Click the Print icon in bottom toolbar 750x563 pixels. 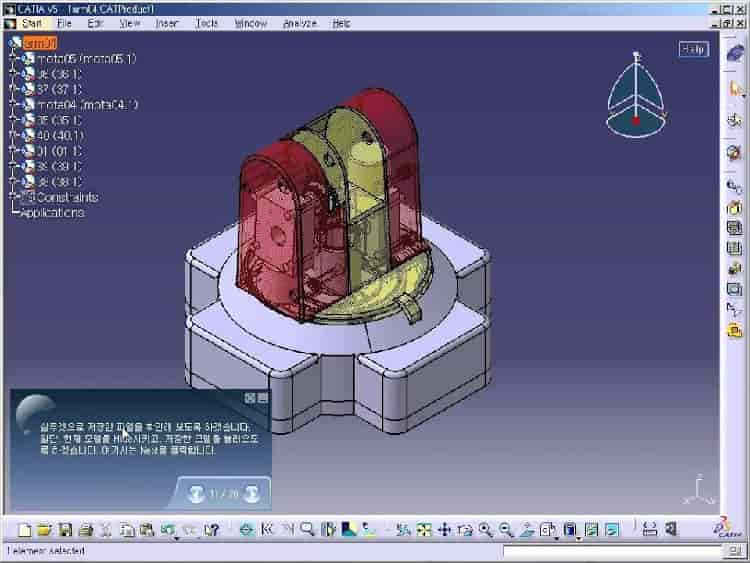(x=86, y=529)
